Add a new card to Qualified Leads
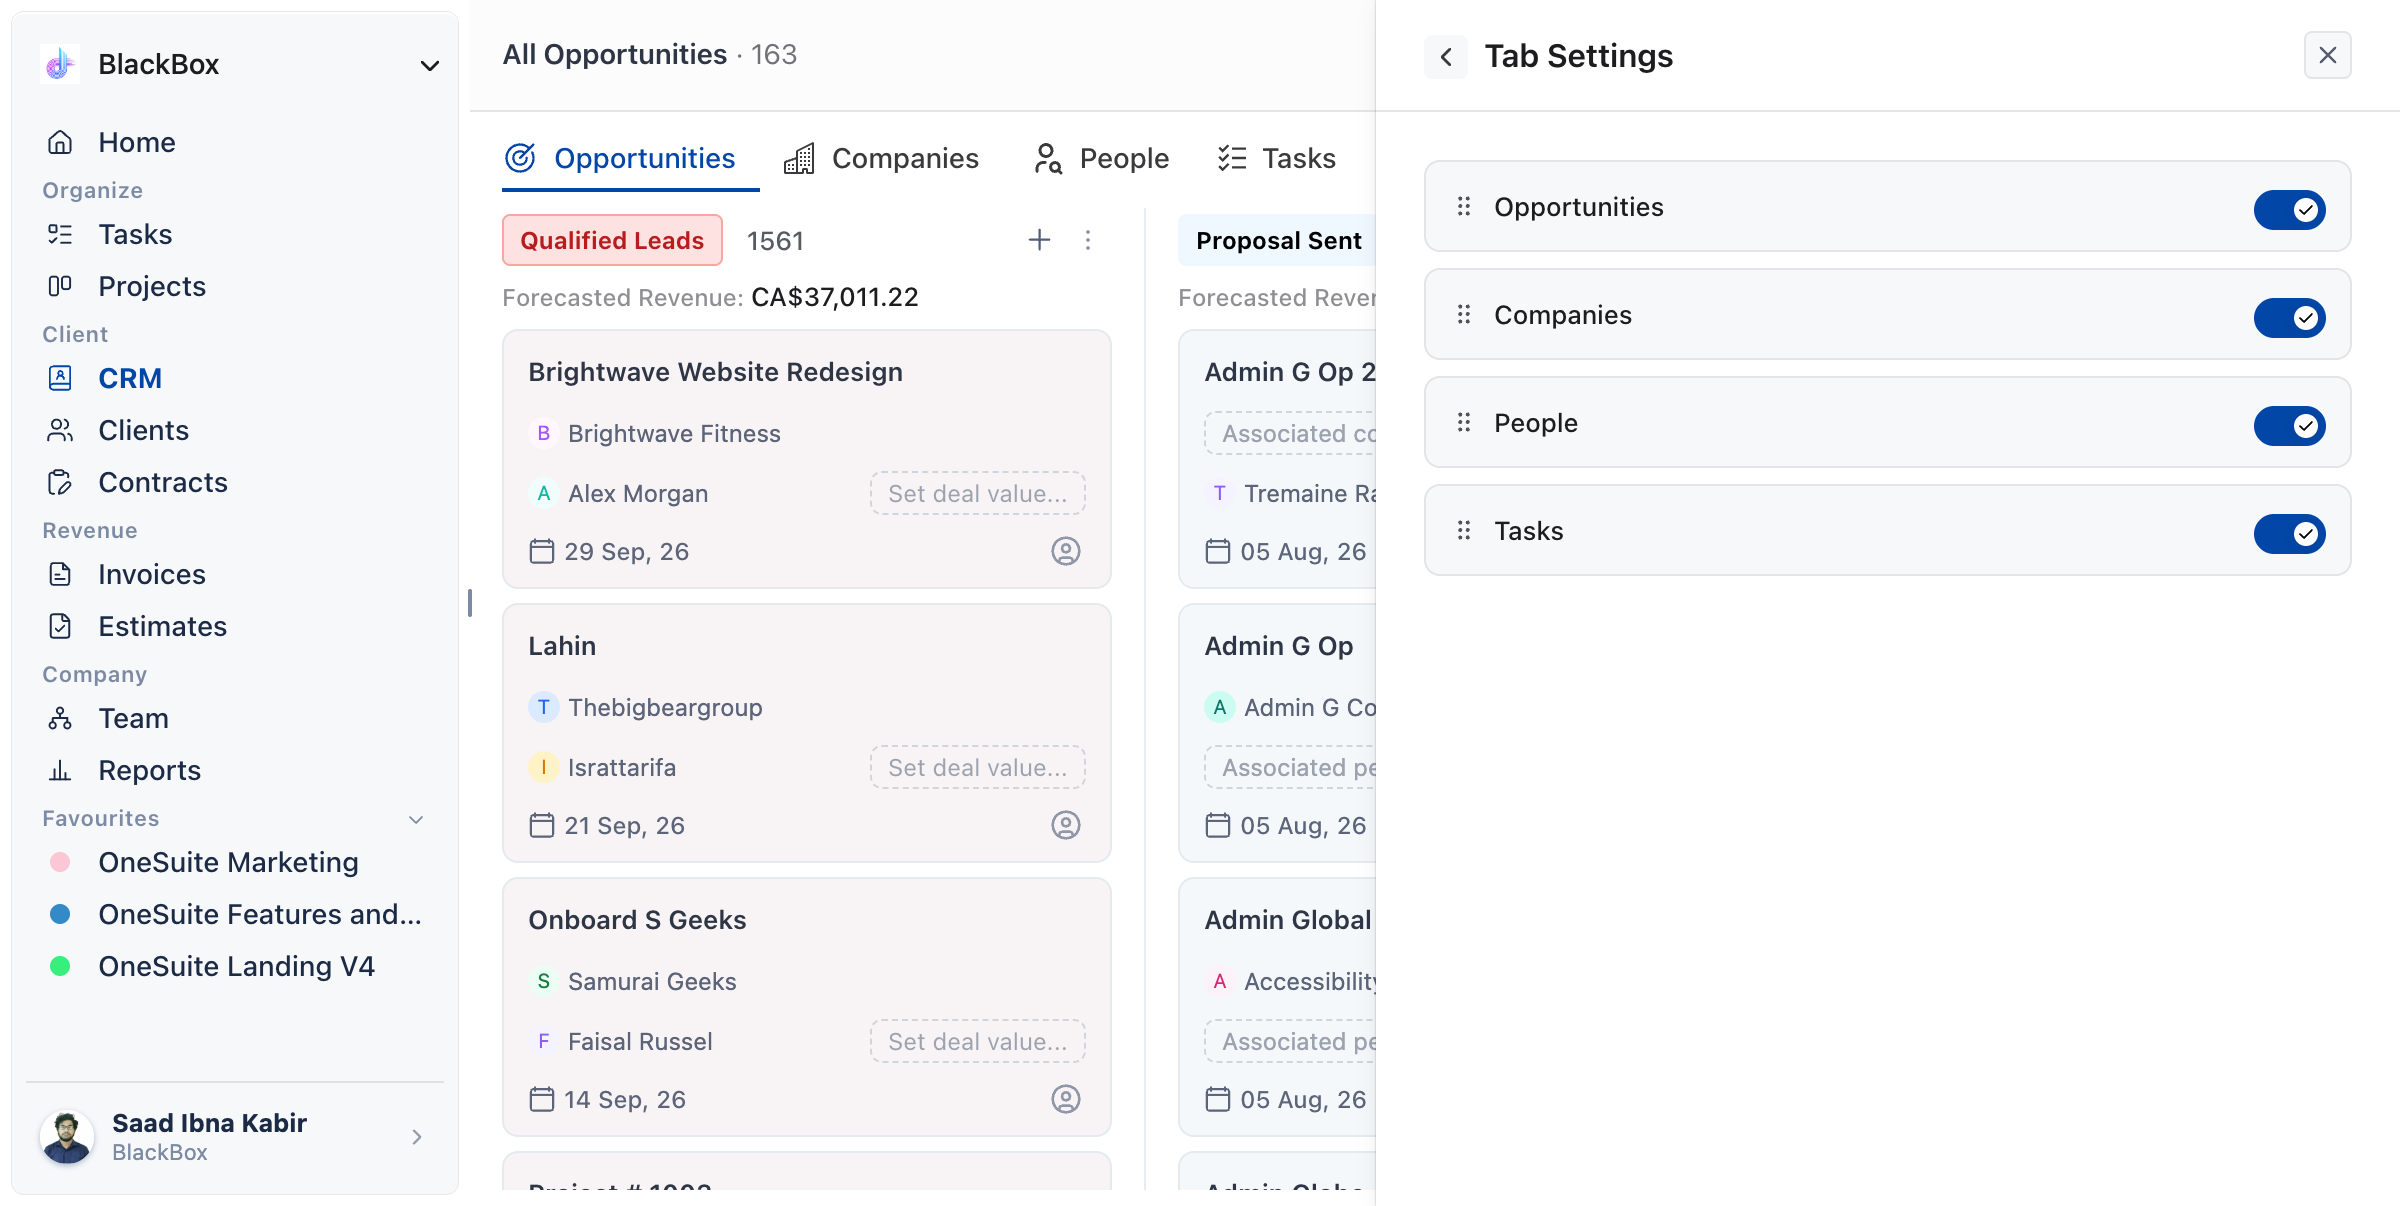The height and width of the screenshot is (1206, 2400). (1040, 240)
